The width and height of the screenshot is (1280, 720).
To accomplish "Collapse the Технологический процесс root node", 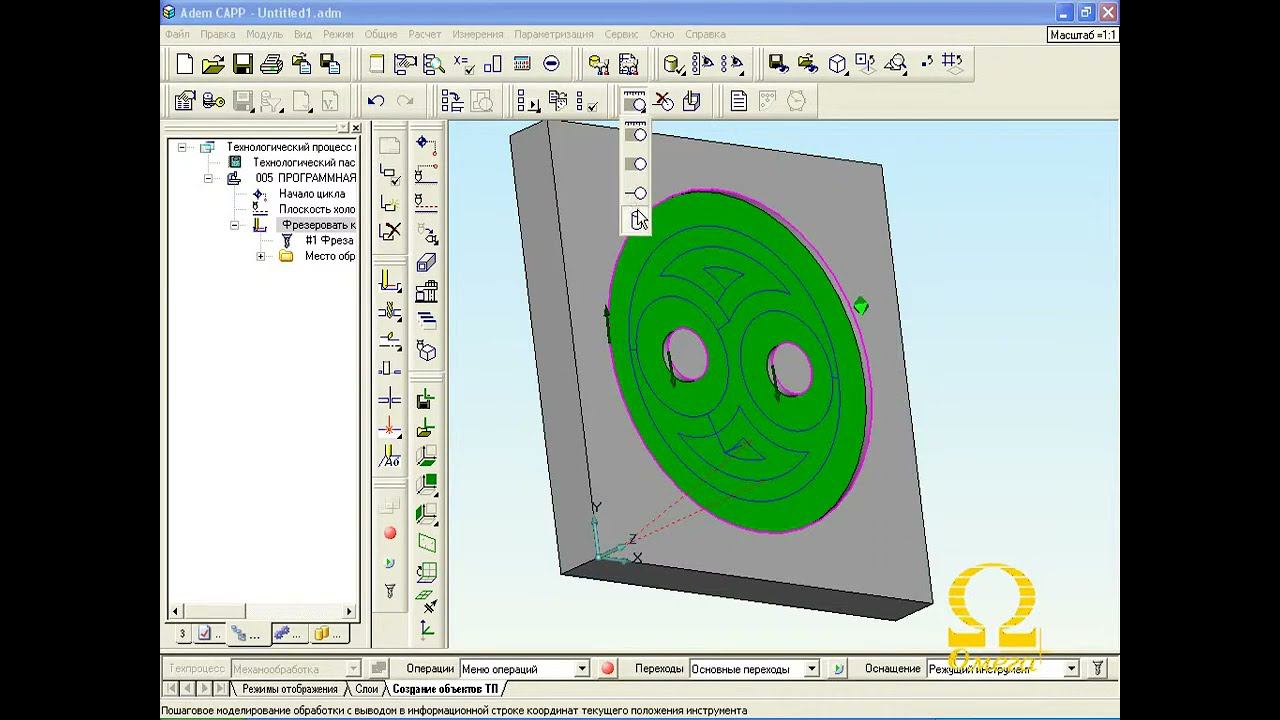I will (182, 147).
